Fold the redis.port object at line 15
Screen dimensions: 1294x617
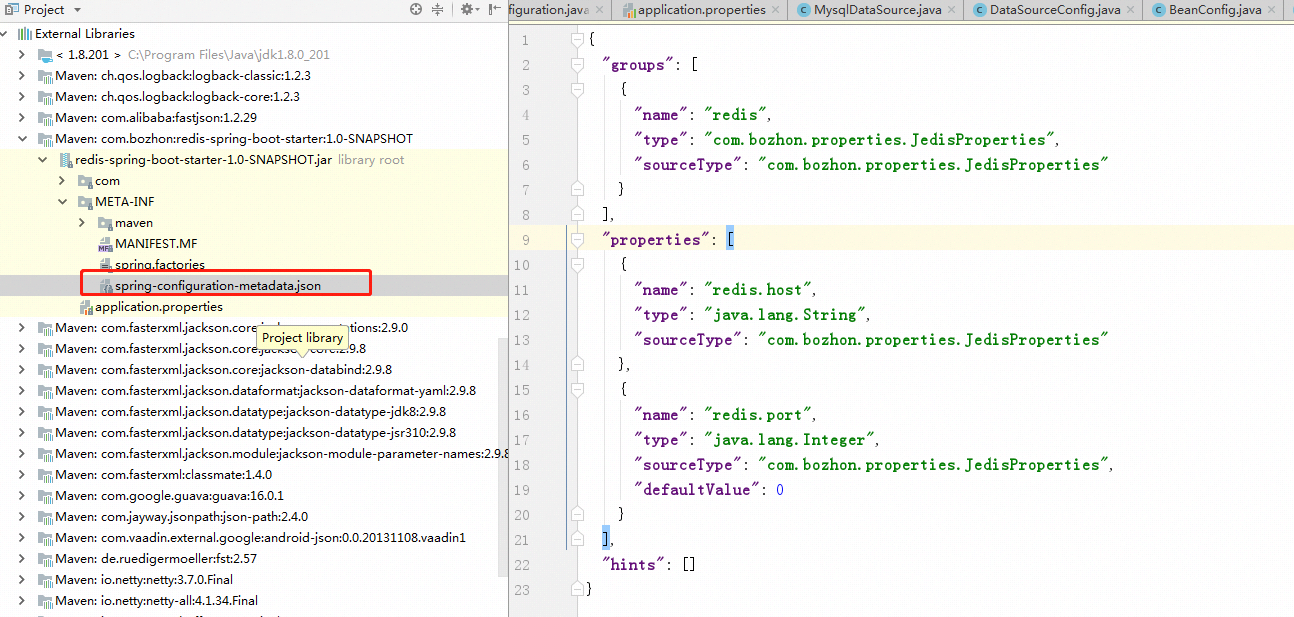(576, 389)
